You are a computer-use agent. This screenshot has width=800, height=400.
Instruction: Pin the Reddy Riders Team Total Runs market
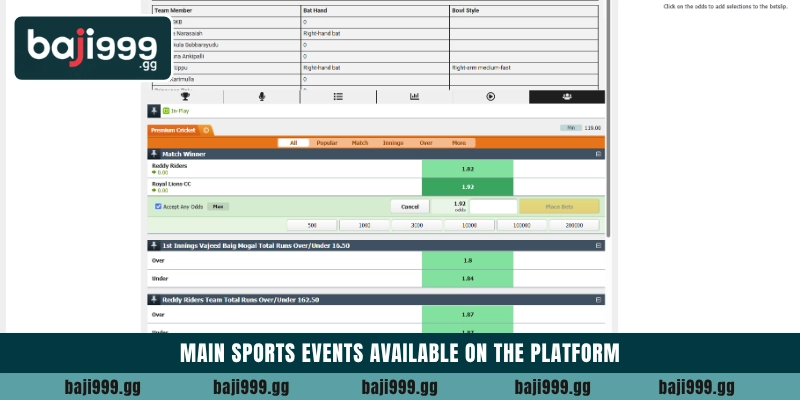154,299
